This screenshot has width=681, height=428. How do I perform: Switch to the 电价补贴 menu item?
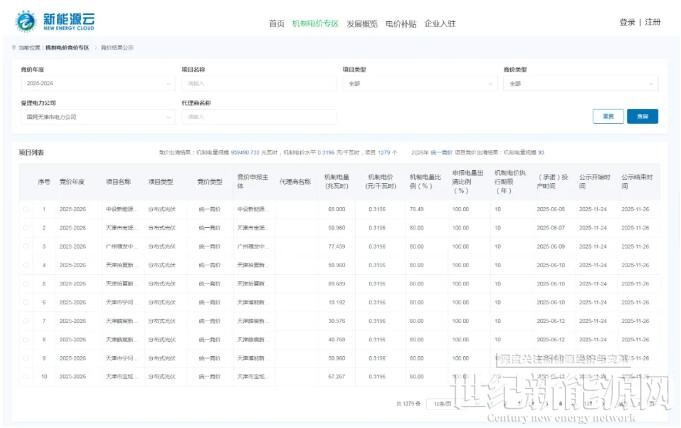[401, 22]
